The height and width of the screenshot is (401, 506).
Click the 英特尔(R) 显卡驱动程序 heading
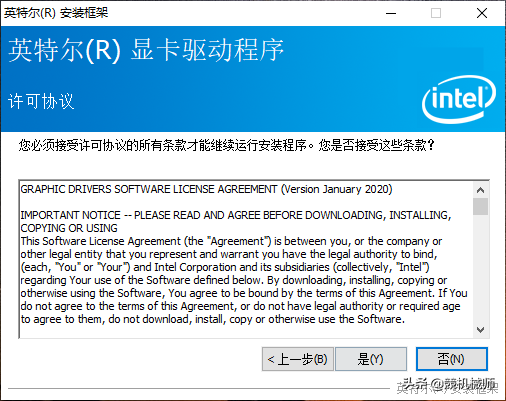(146, 50)
